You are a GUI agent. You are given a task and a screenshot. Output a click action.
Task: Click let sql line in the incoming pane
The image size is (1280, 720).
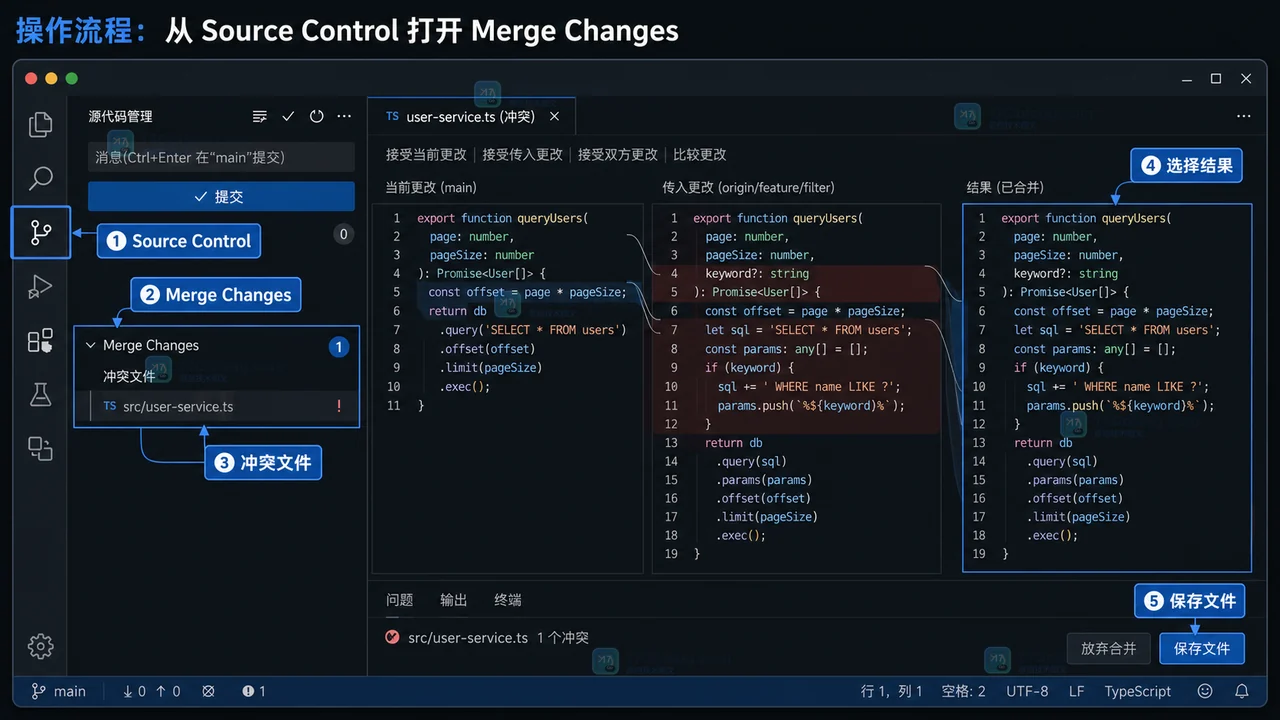coord(808,330)
